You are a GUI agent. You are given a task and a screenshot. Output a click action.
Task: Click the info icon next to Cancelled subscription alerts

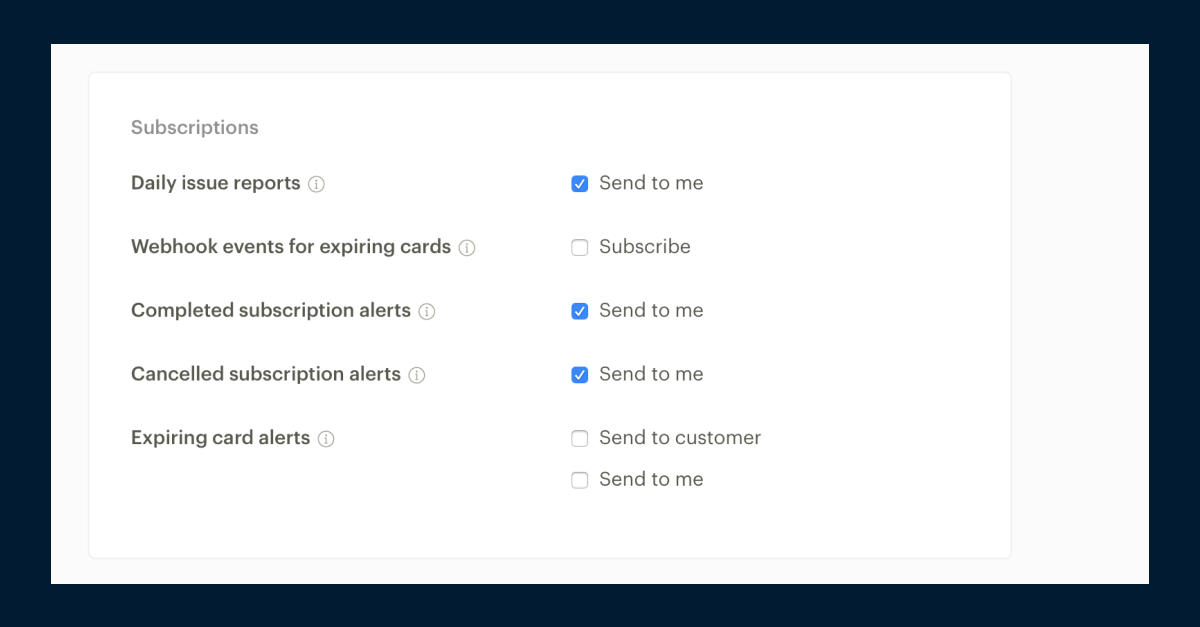(417, 375)
